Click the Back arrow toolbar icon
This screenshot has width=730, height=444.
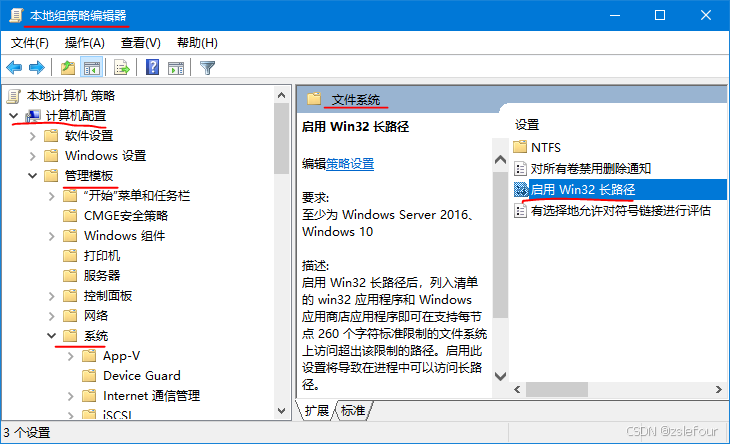tap(14, 68)
